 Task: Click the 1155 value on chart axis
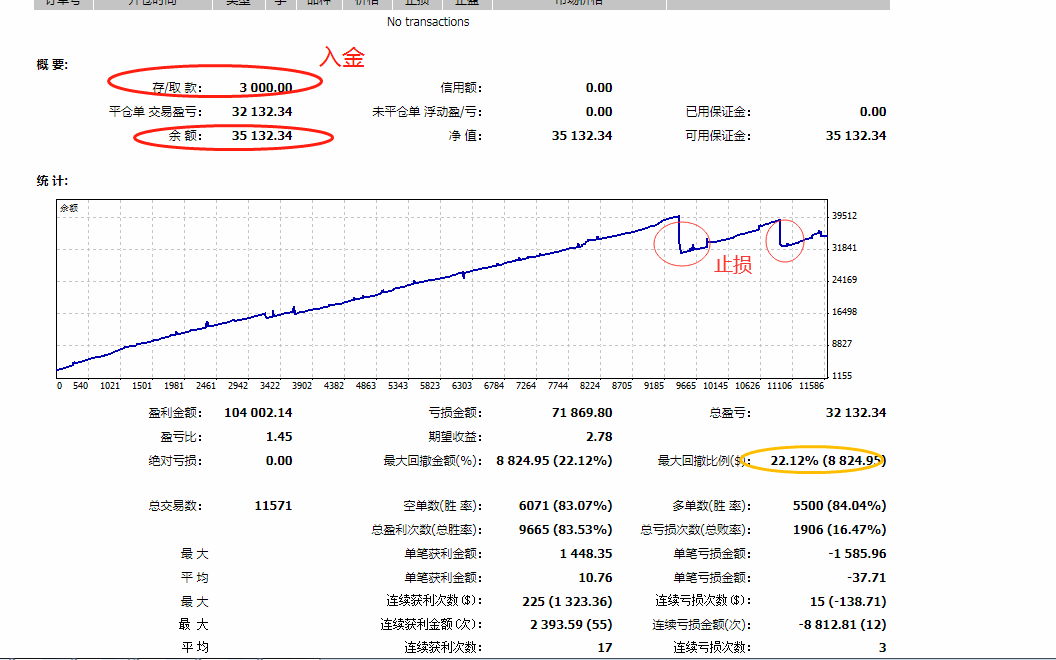(842, 376)
